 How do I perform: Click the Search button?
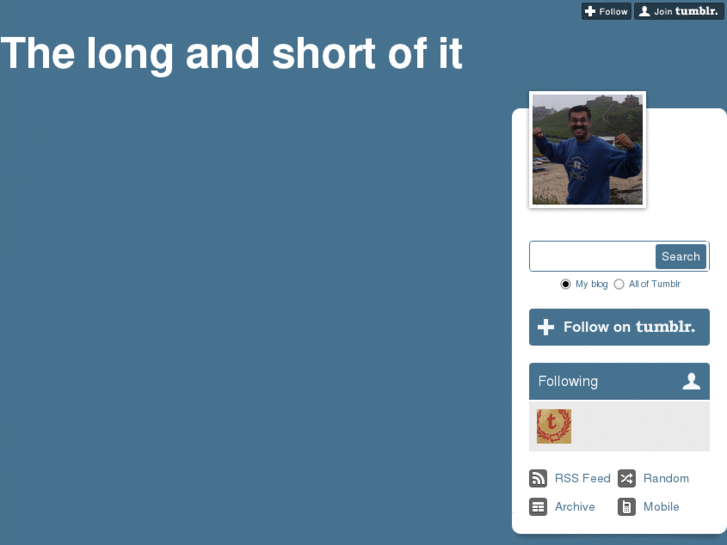(x=681, y=256)
